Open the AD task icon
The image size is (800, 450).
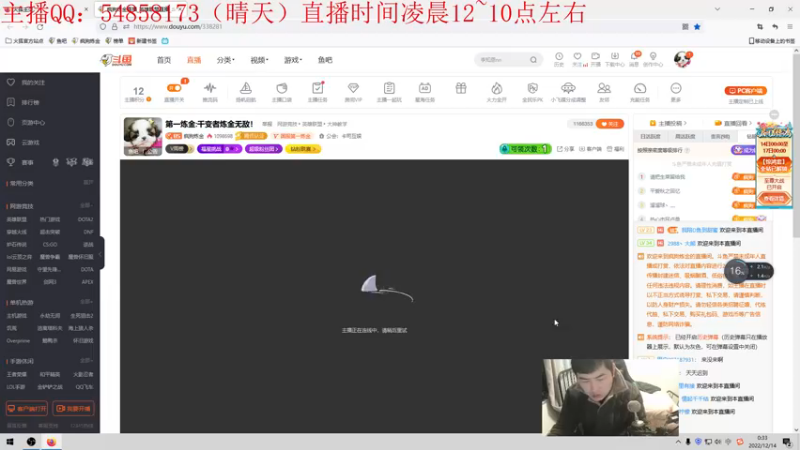[x=424, y=88]
